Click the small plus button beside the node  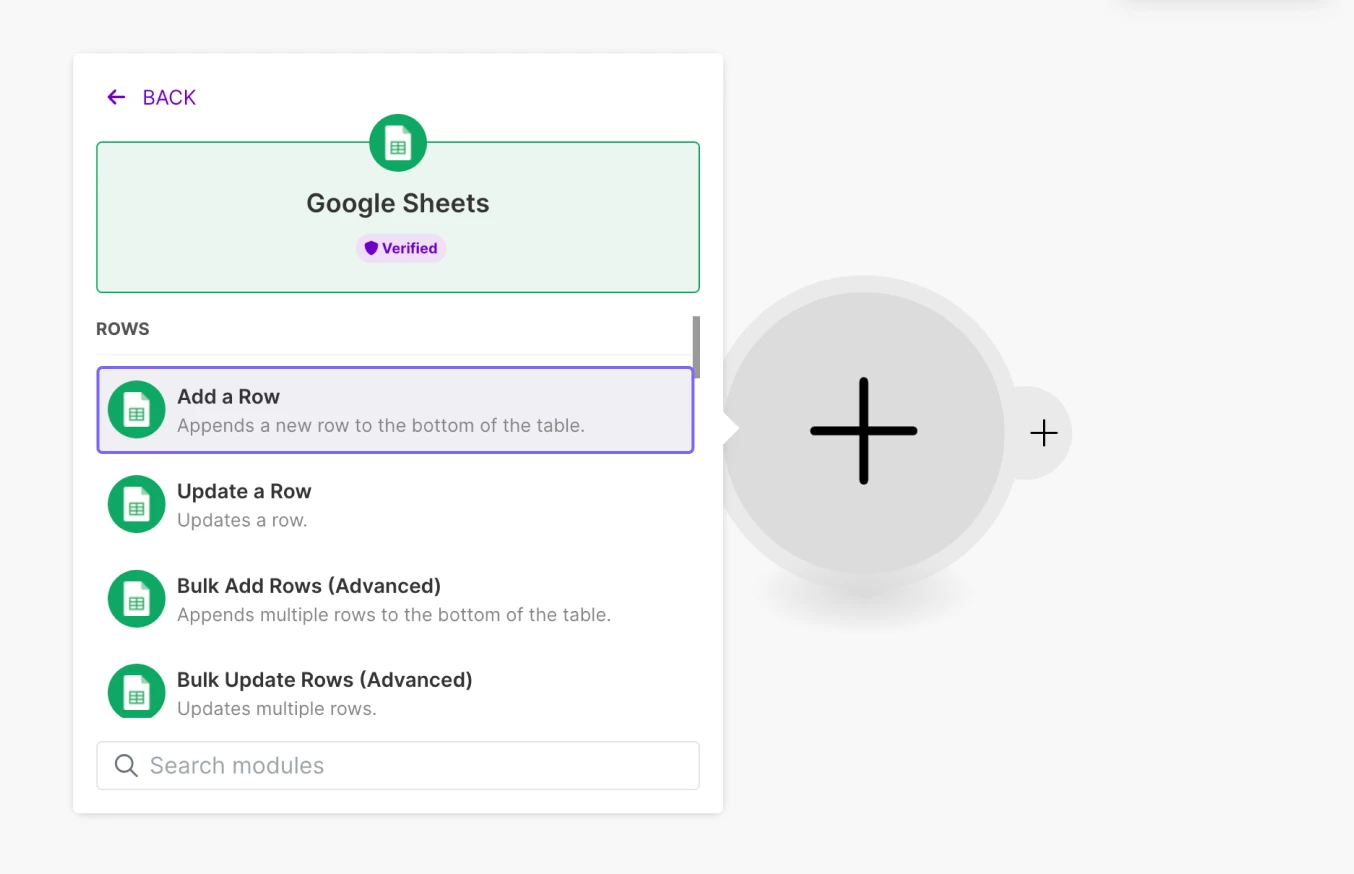[x=1044, y=432]
